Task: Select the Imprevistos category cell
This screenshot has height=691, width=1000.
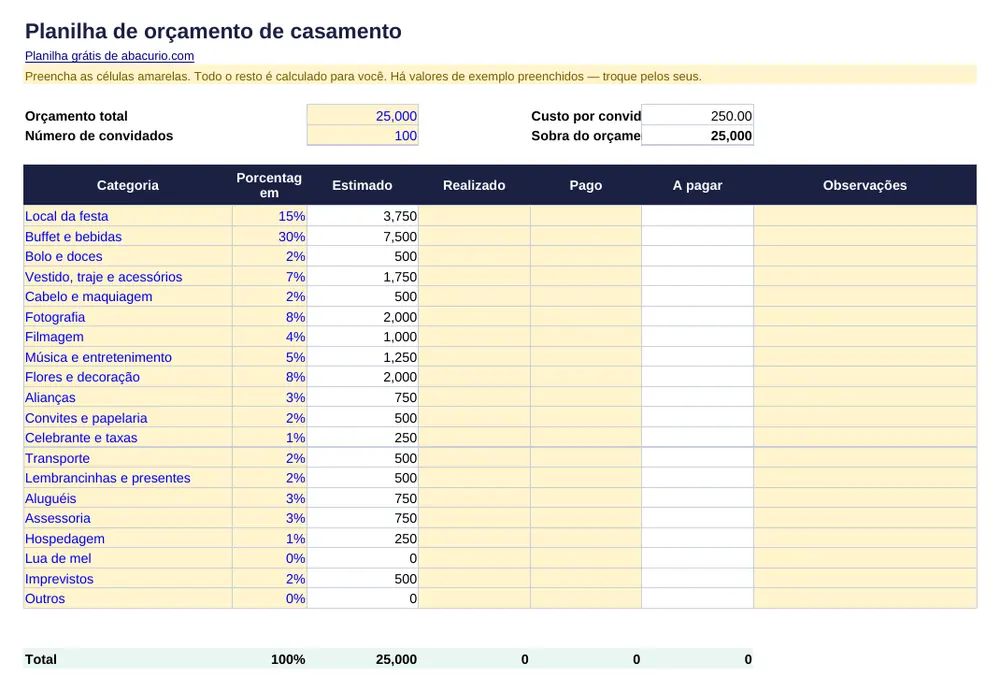Action: click(x=128, y=579)
